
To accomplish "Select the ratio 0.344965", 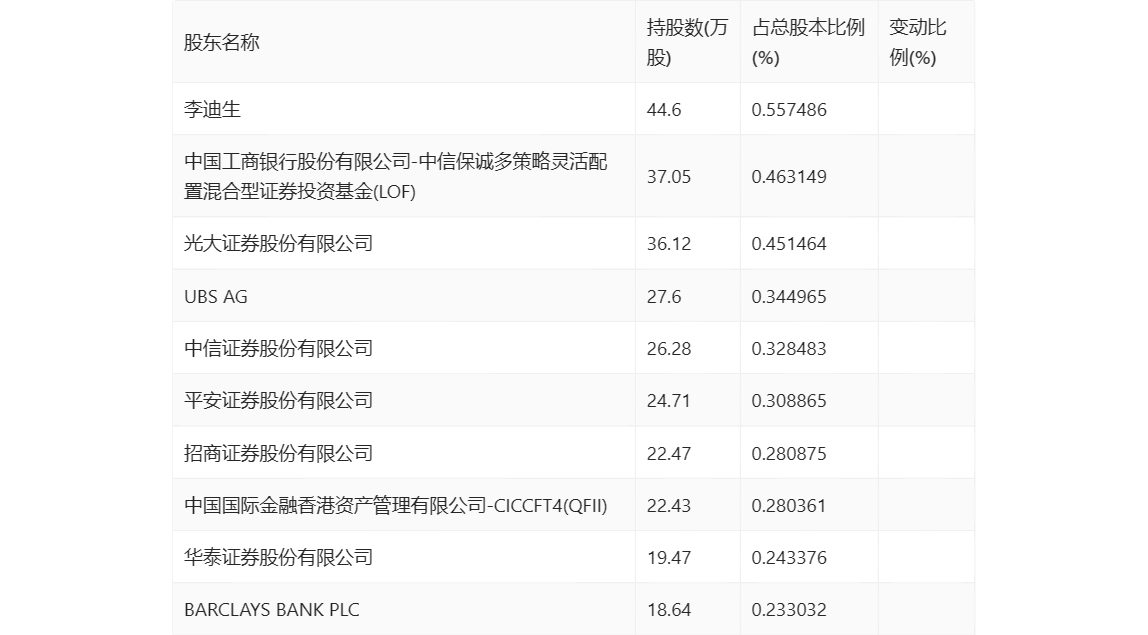I will point(789,297).
